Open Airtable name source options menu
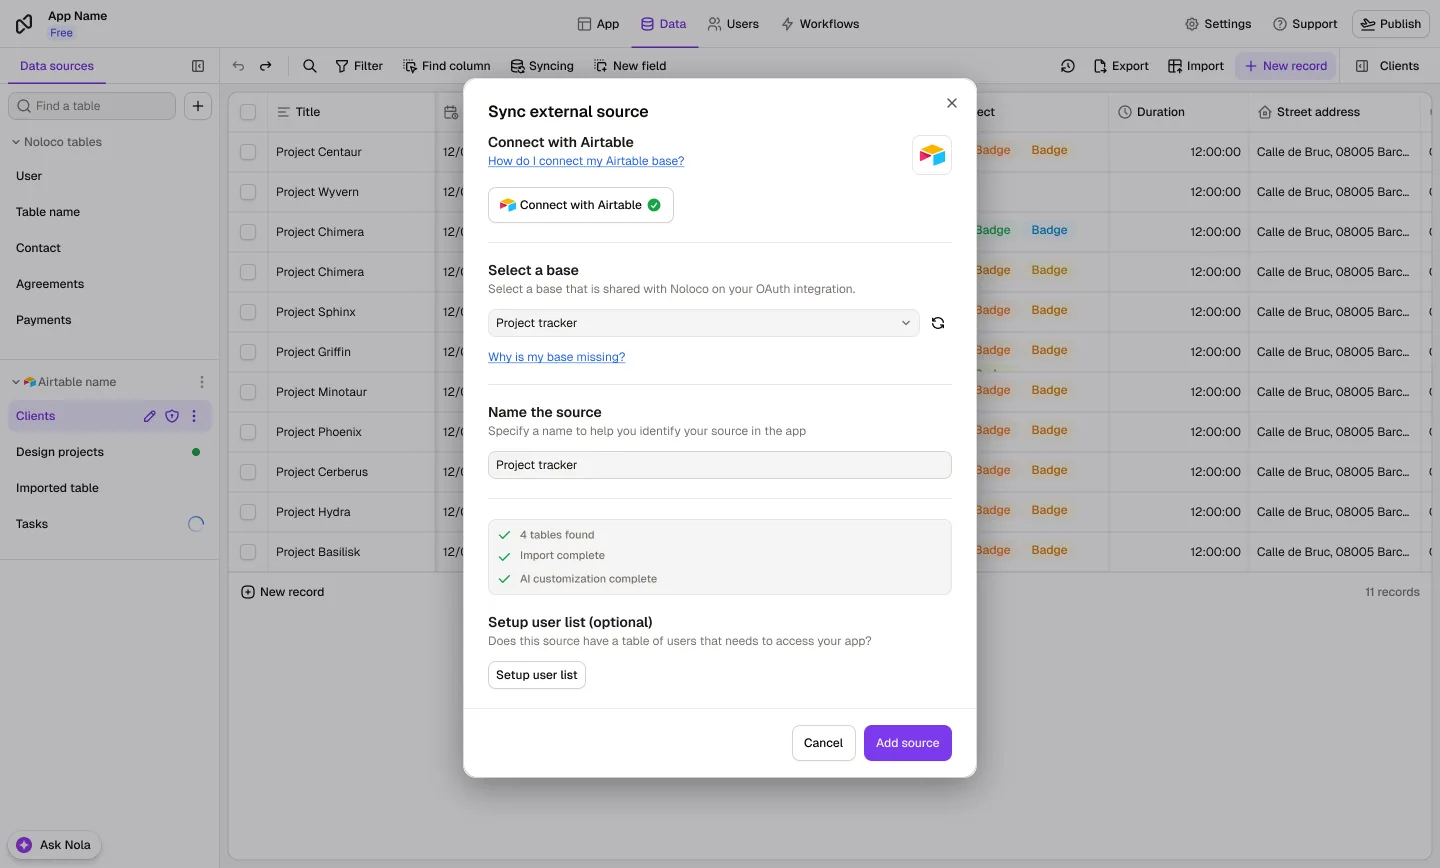Image resolution: width=1440 pixels, height=868 pixels. 202,382
